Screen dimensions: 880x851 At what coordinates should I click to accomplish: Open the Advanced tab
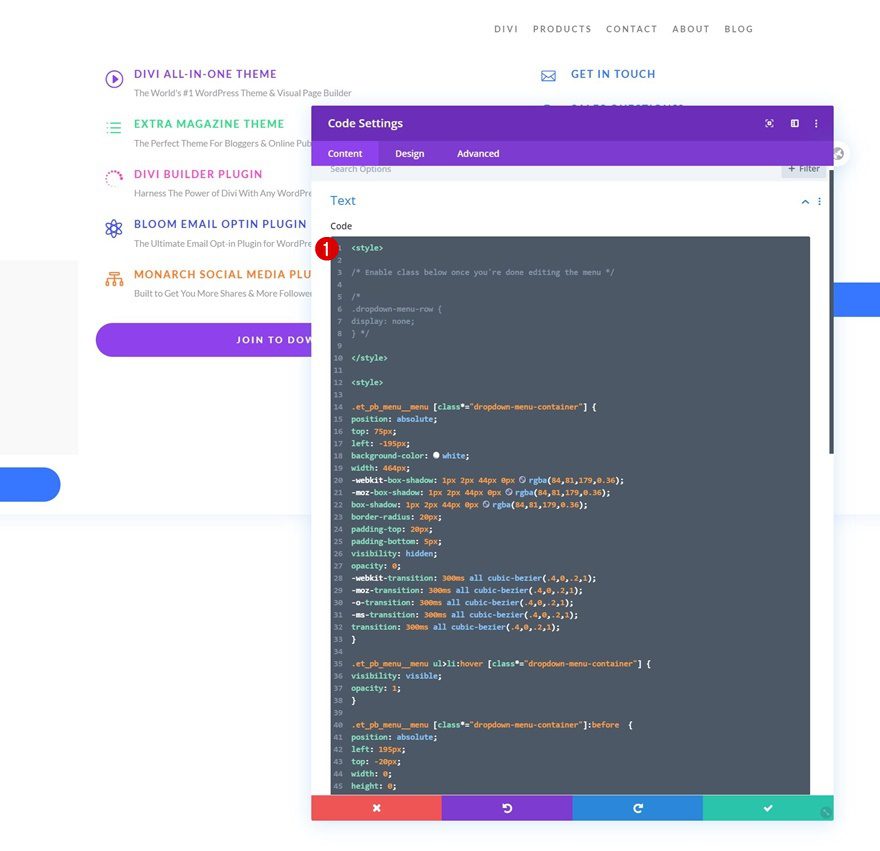(x=477, y=153)
